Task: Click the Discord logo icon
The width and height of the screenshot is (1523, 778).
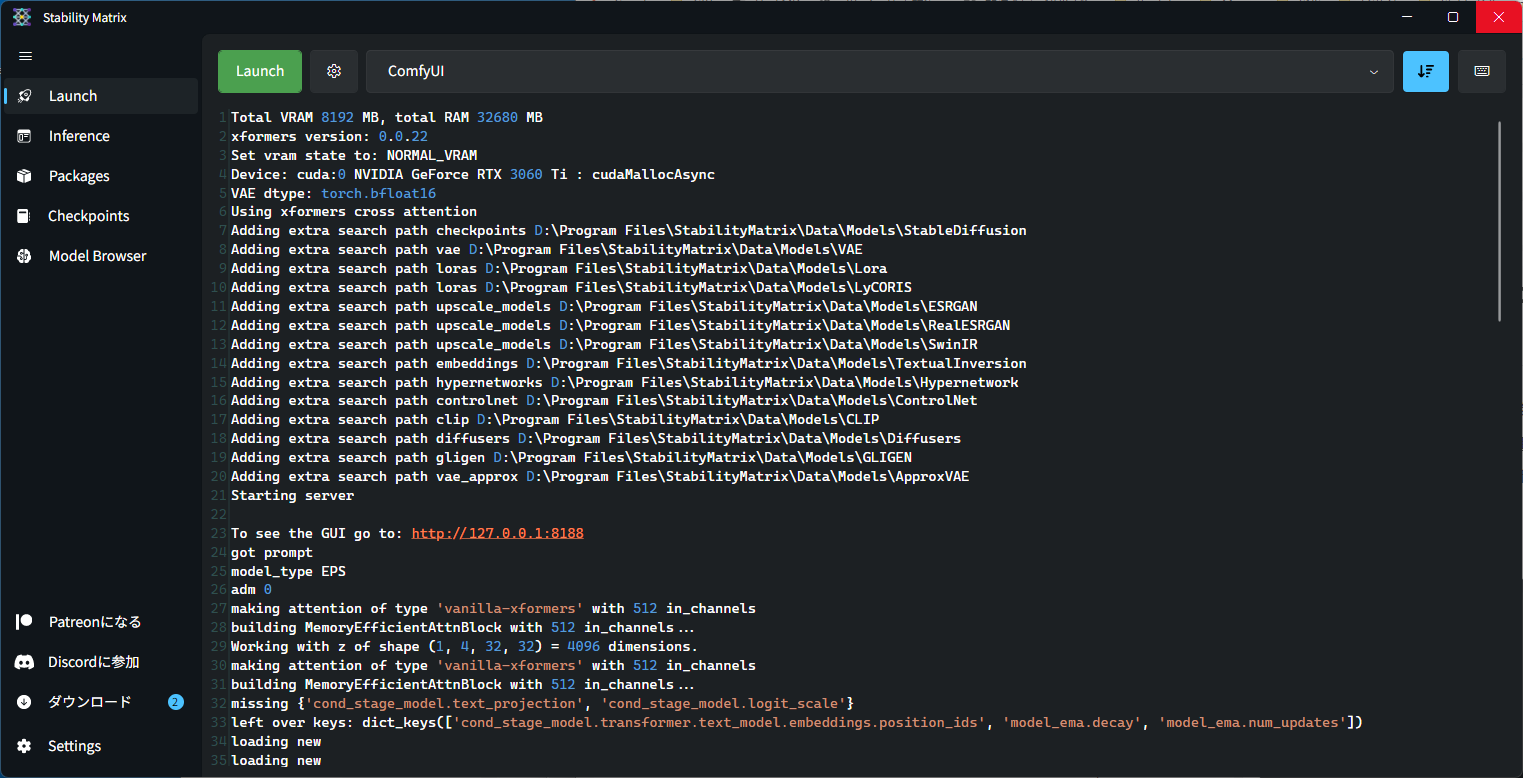Action: click(24, 662)
